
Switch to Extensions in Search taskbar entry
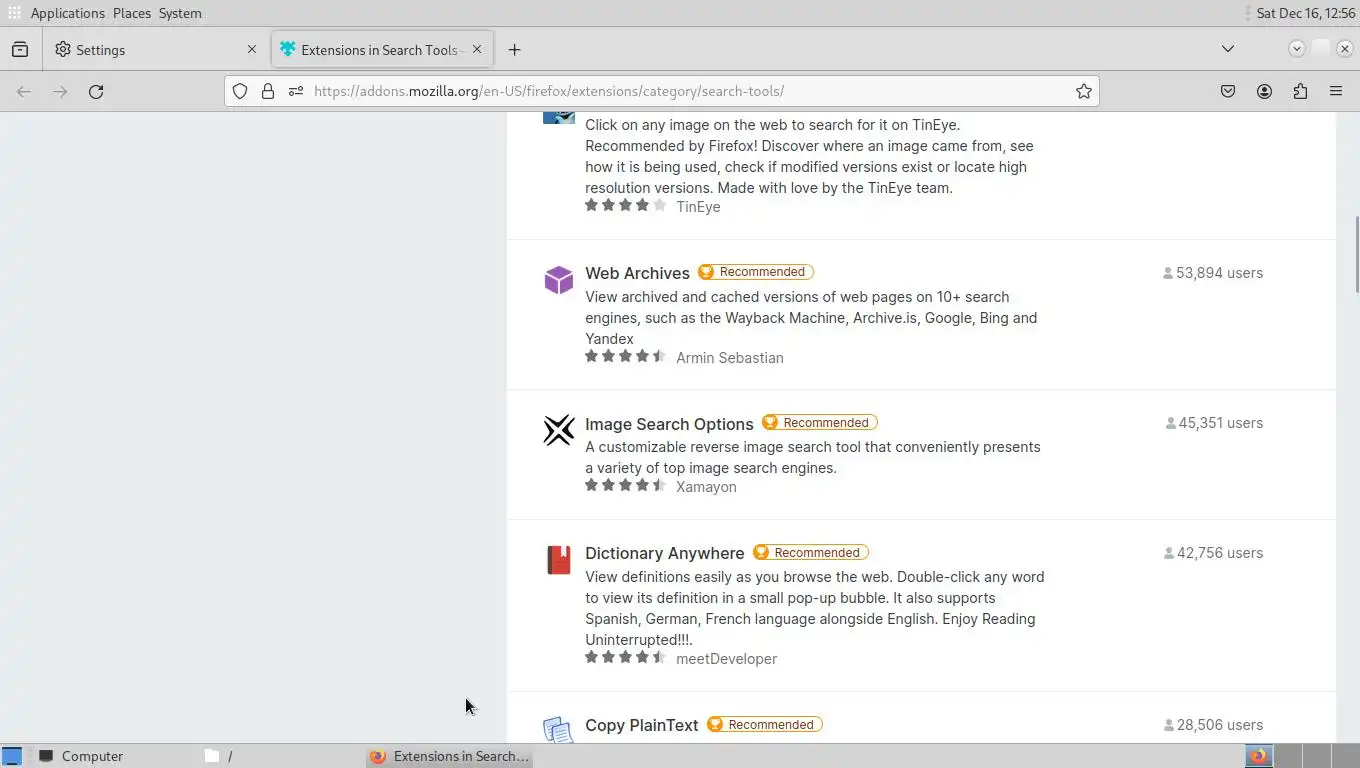[450, 756]
